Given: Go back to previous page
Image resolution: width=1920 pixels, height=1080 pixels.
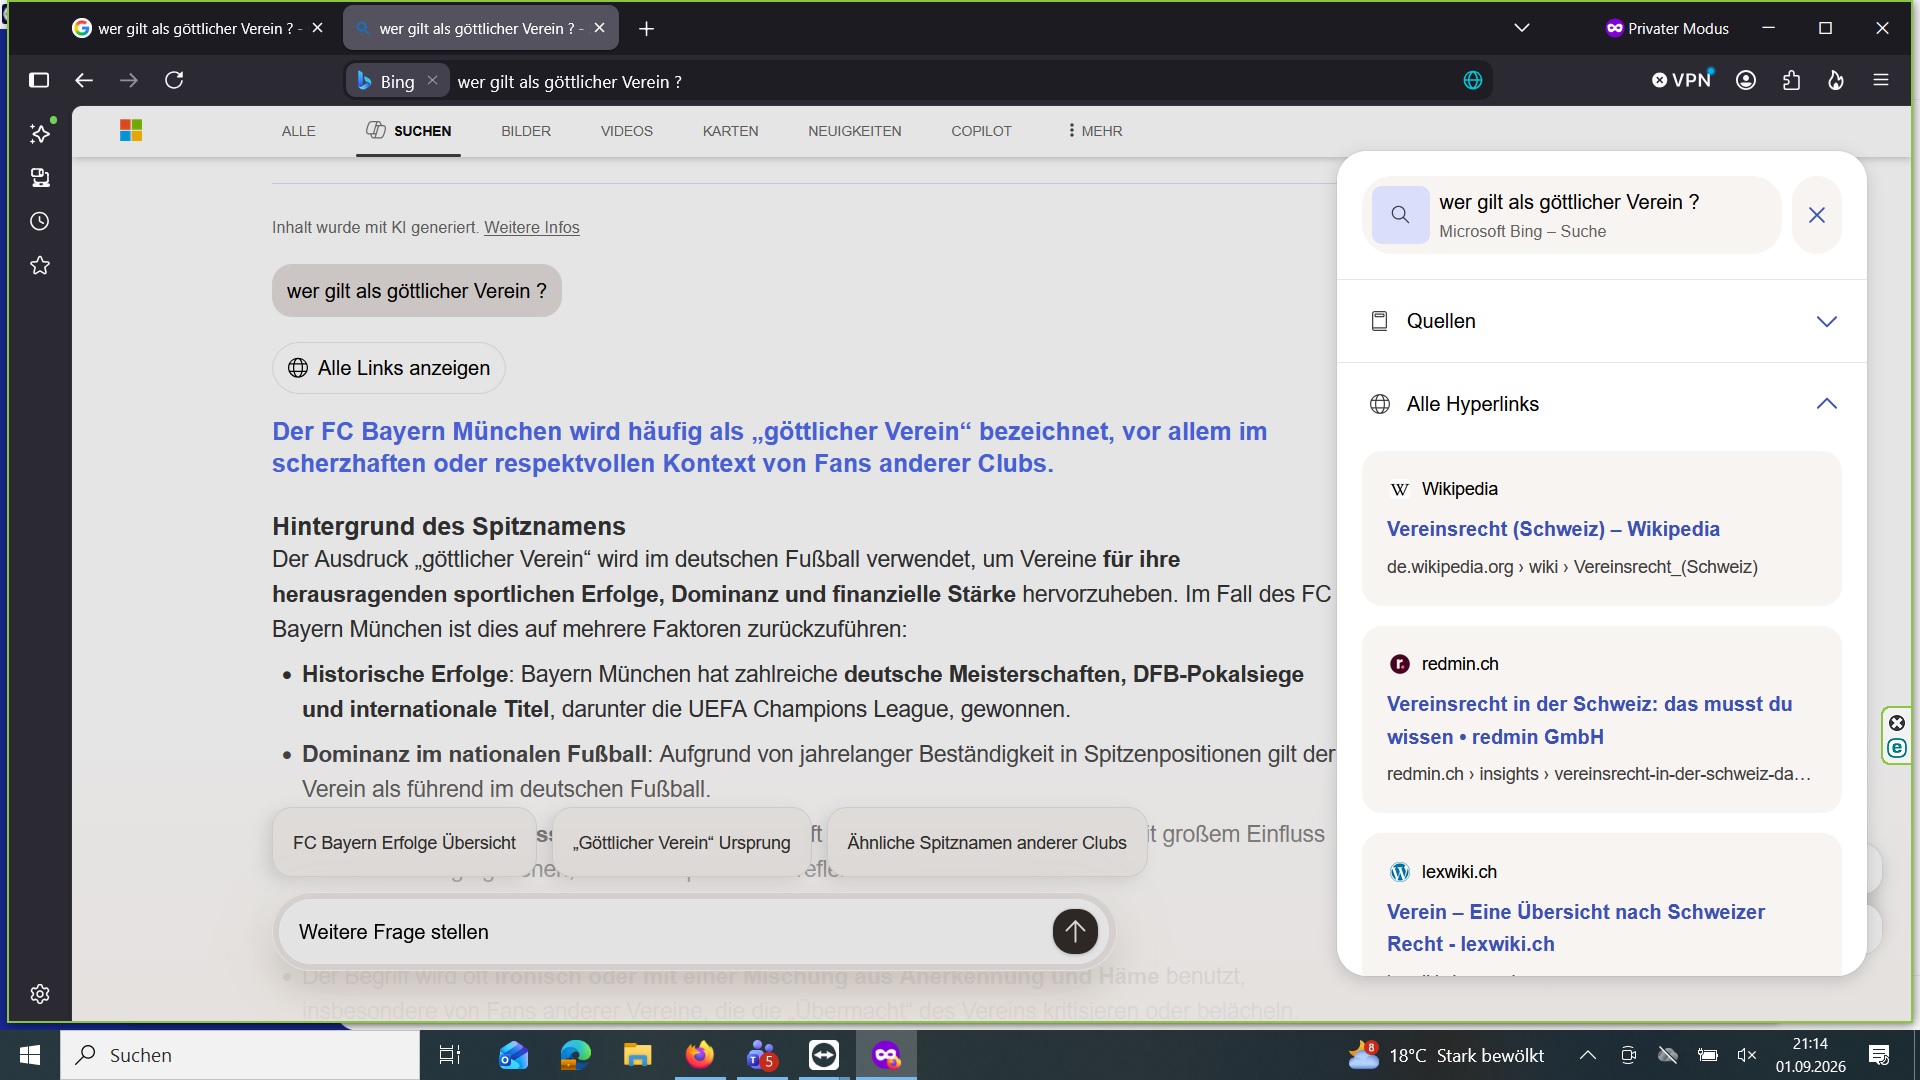Looking at the screenshot, I should click(84, 80).
